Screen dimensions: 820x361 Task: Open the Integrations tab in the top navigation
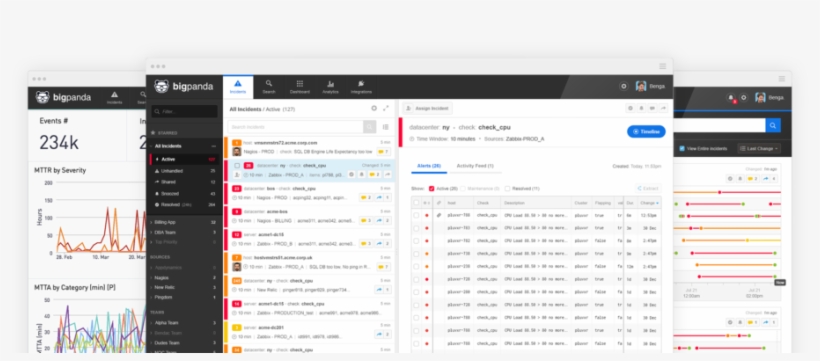(x=361, y=87)
